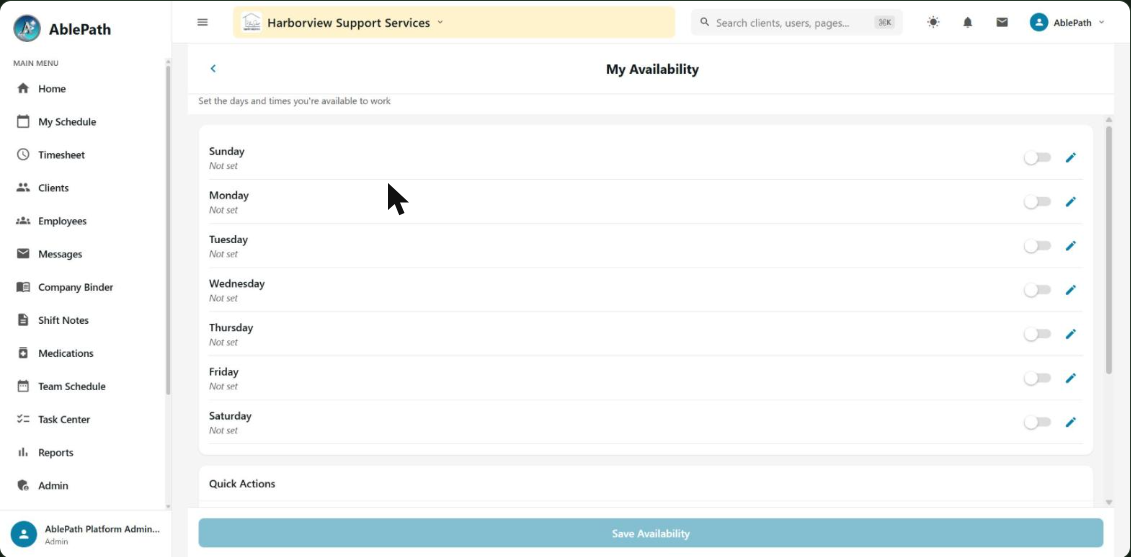Image resolution: width=1131 pixels, height=557 pixels.
Task: Click the AblePath logo icon
Action: 27,29
